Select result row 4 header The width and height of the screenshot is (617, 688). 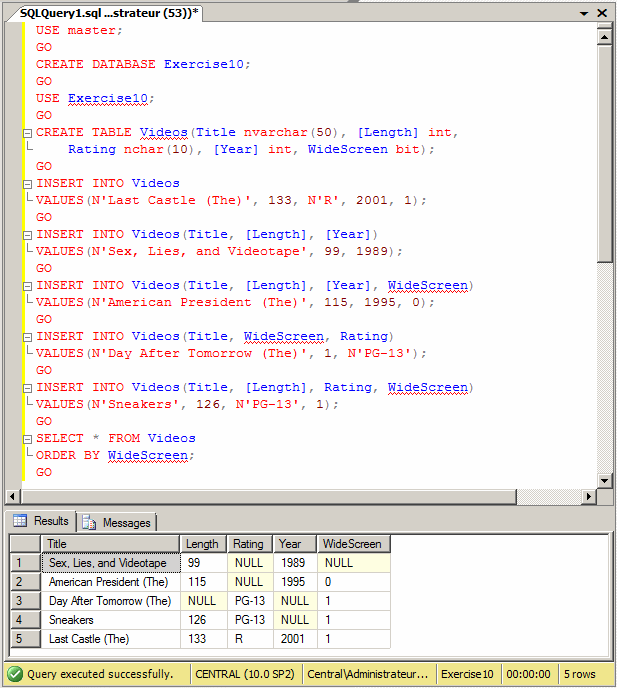pyautogui.click(x=25, y=620)
